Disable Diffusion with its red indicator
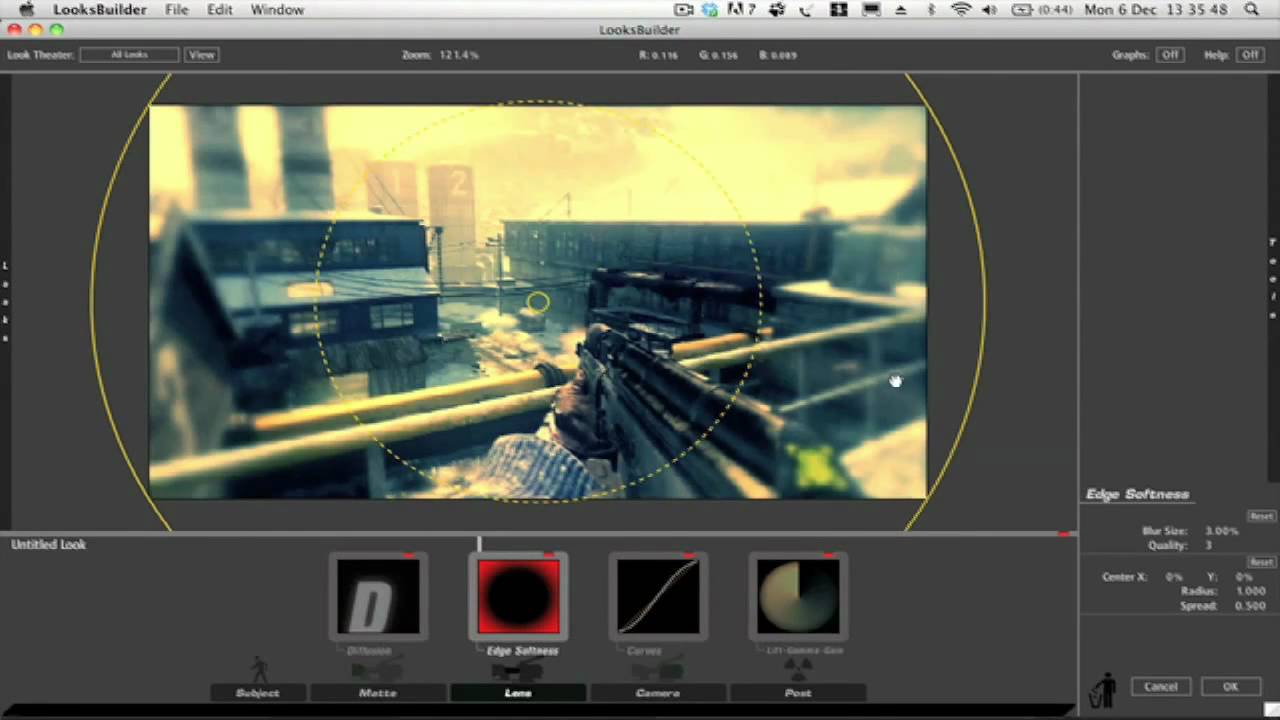 [408, 555]
